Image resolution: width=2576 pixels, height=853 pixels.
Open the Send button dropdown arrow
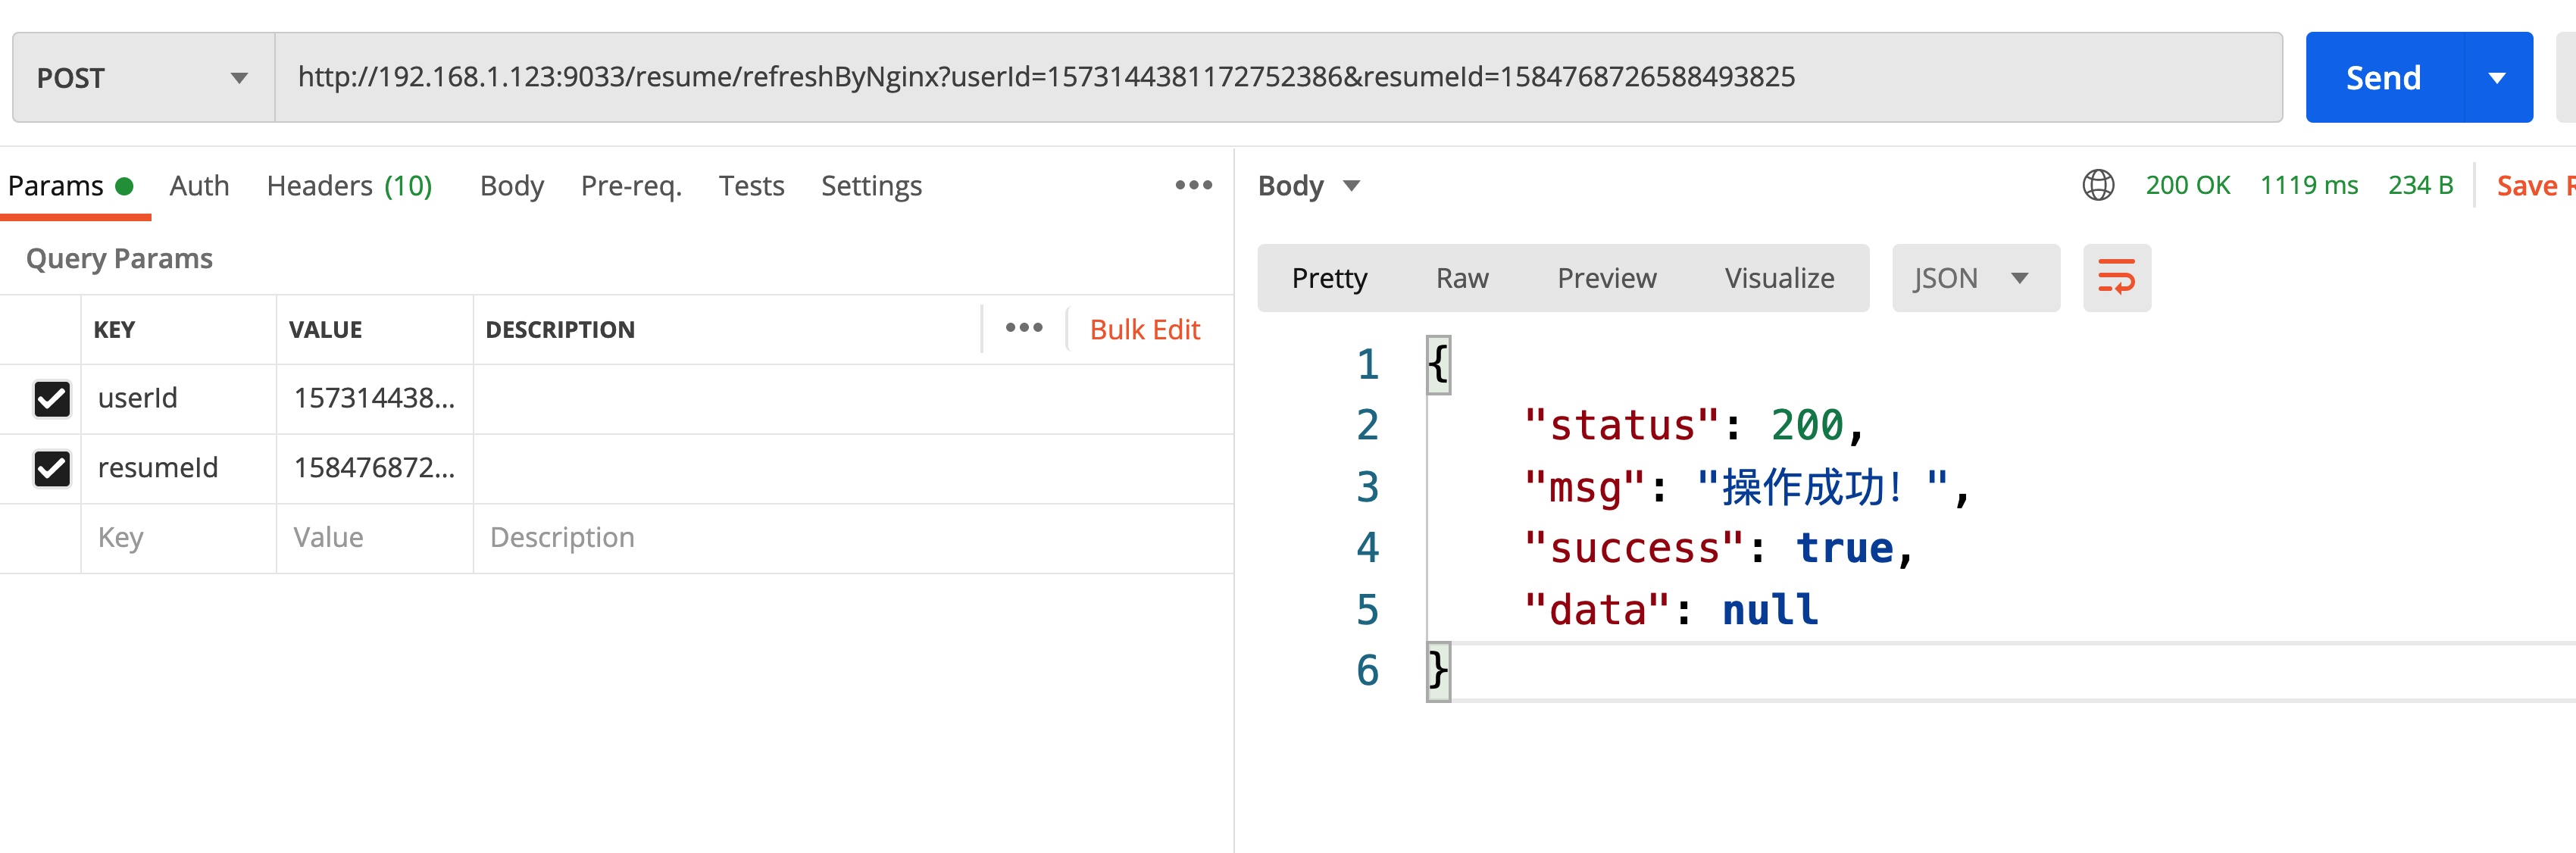2496,78
